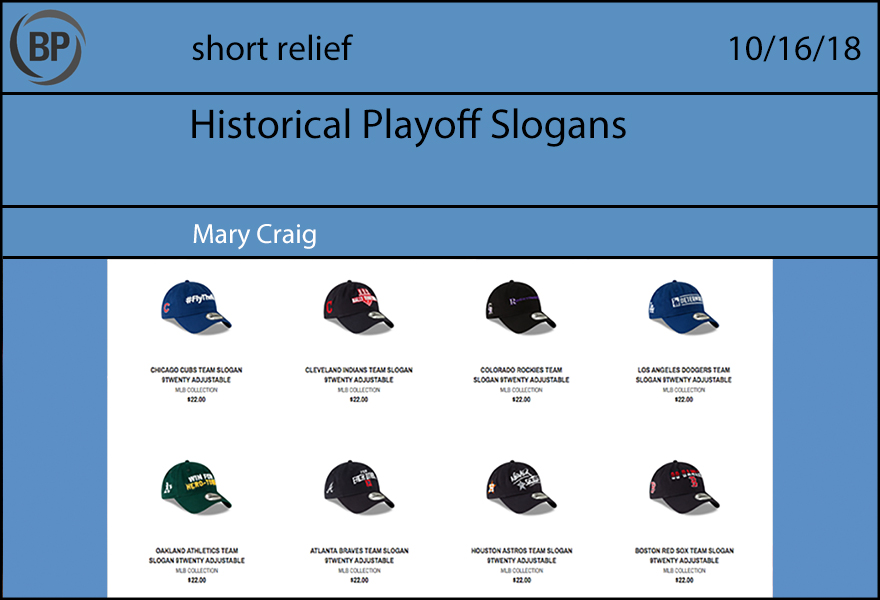Screen dimensions: 880x600
Task: Click the Chicago Cubs Team Slogan title
Action: tap(196, 374)
